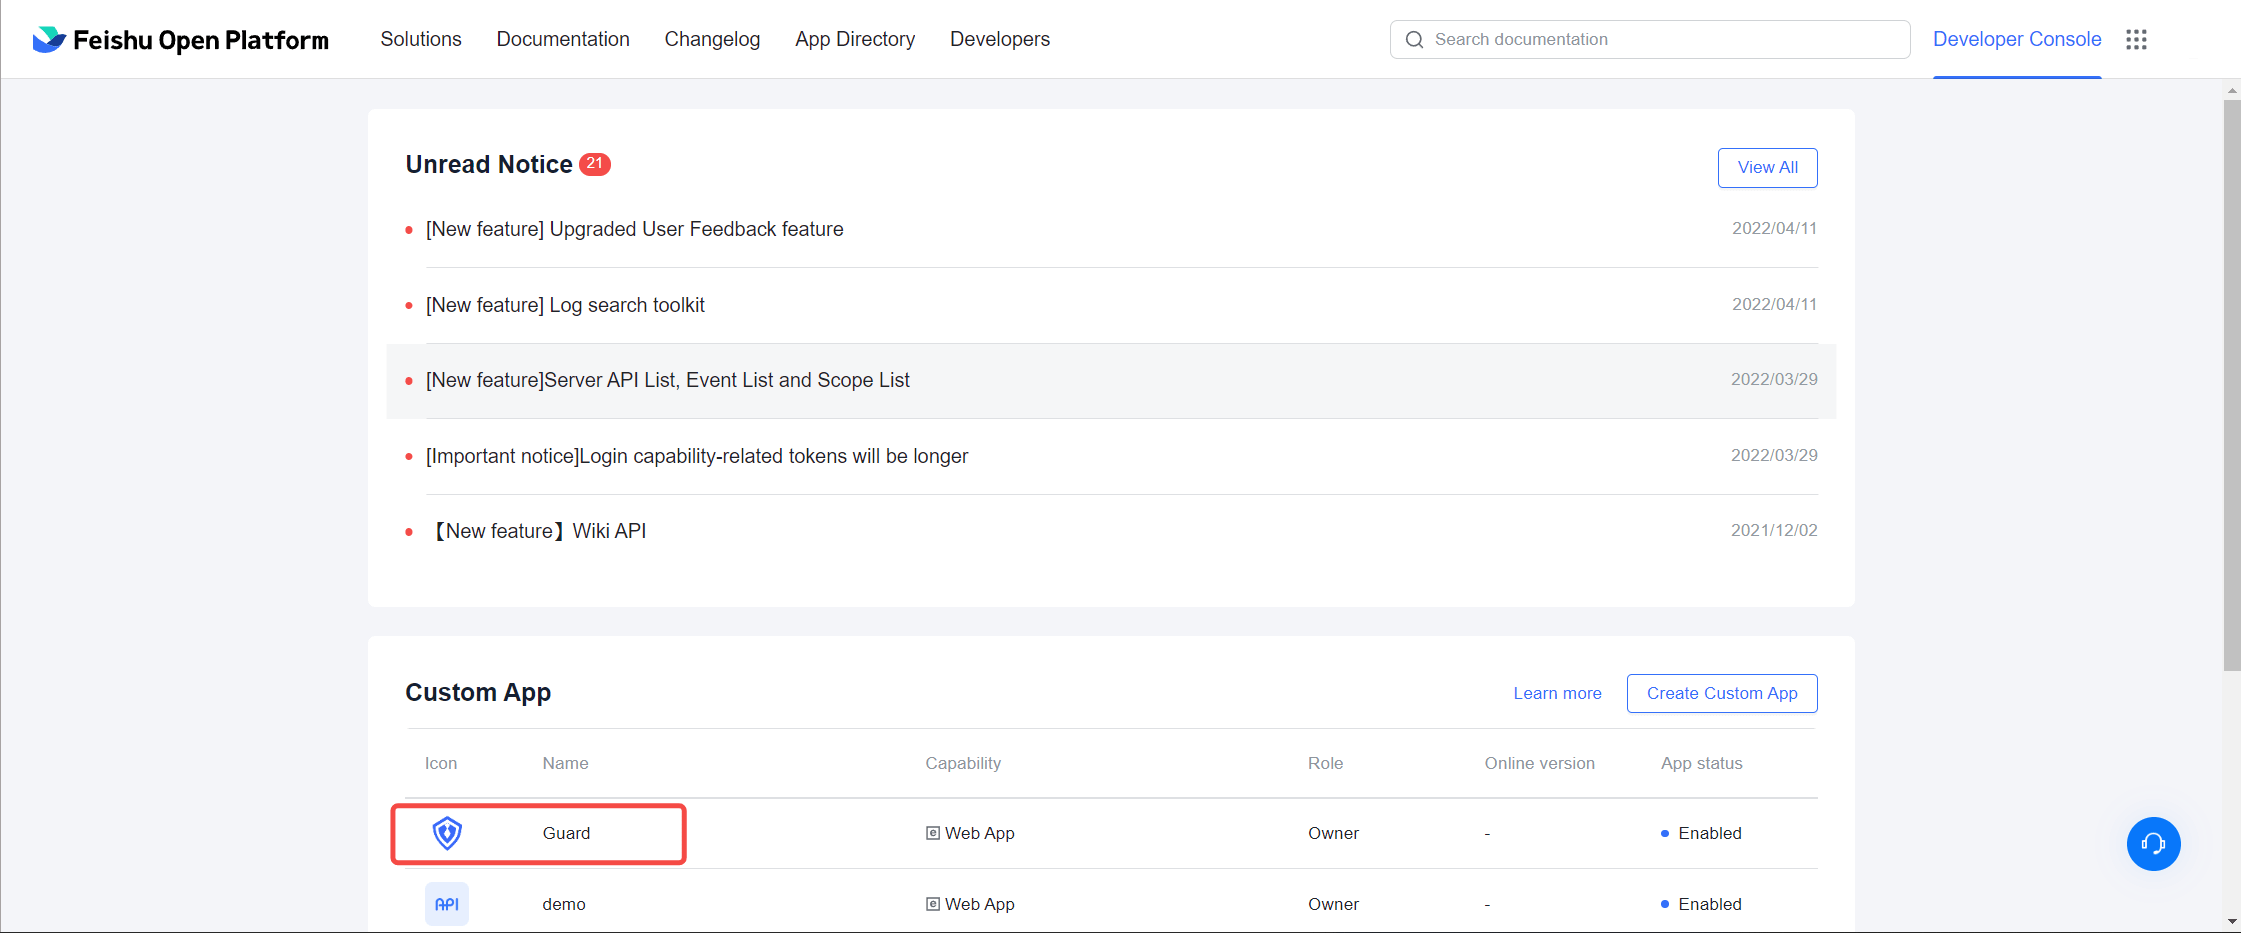Image resolution: width=2241 pixels, height=933 pixels.
Task: Open the Solutions menu
Action: tap(421, 39)
